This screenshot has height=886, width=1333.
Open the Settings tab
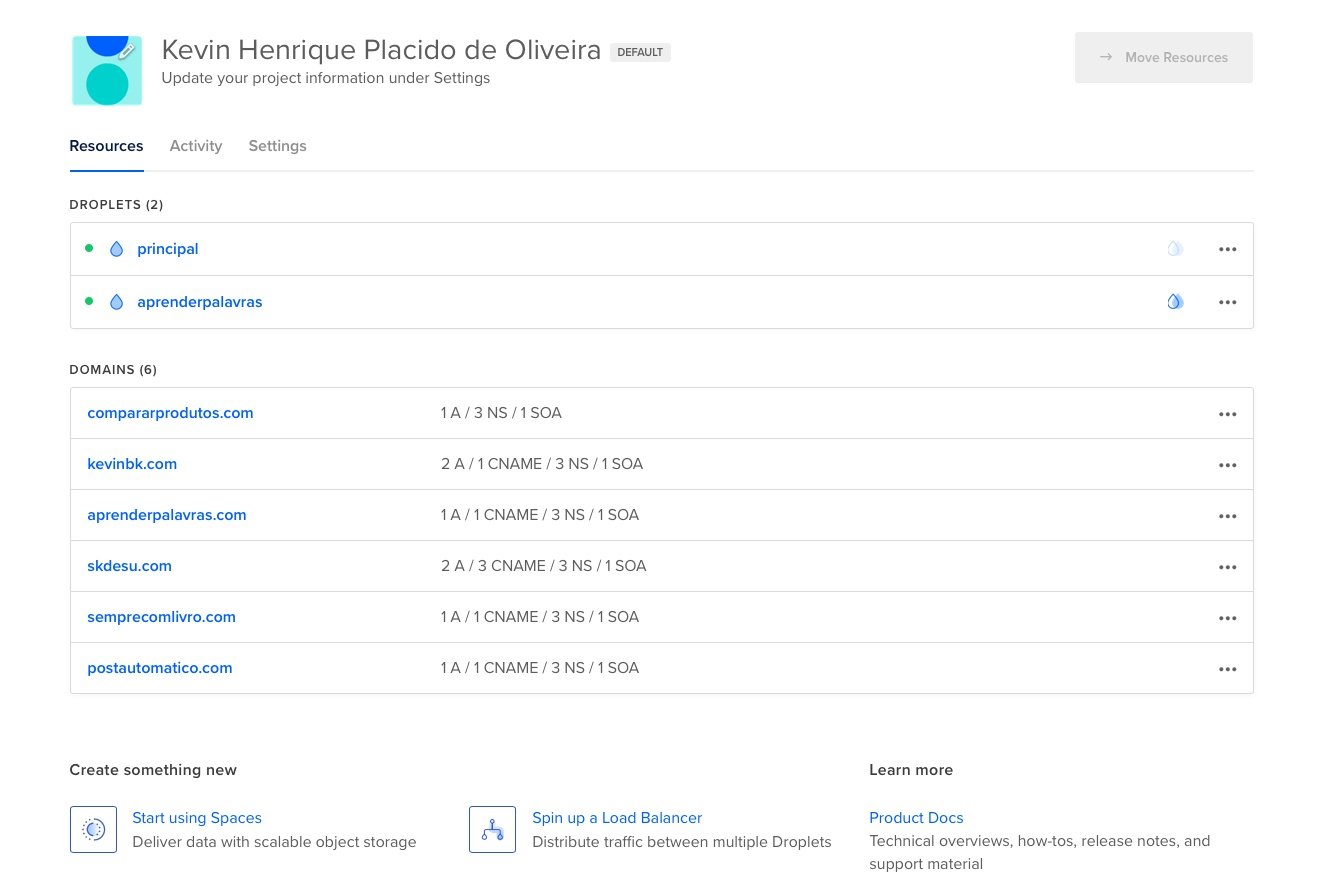(277, 146)
